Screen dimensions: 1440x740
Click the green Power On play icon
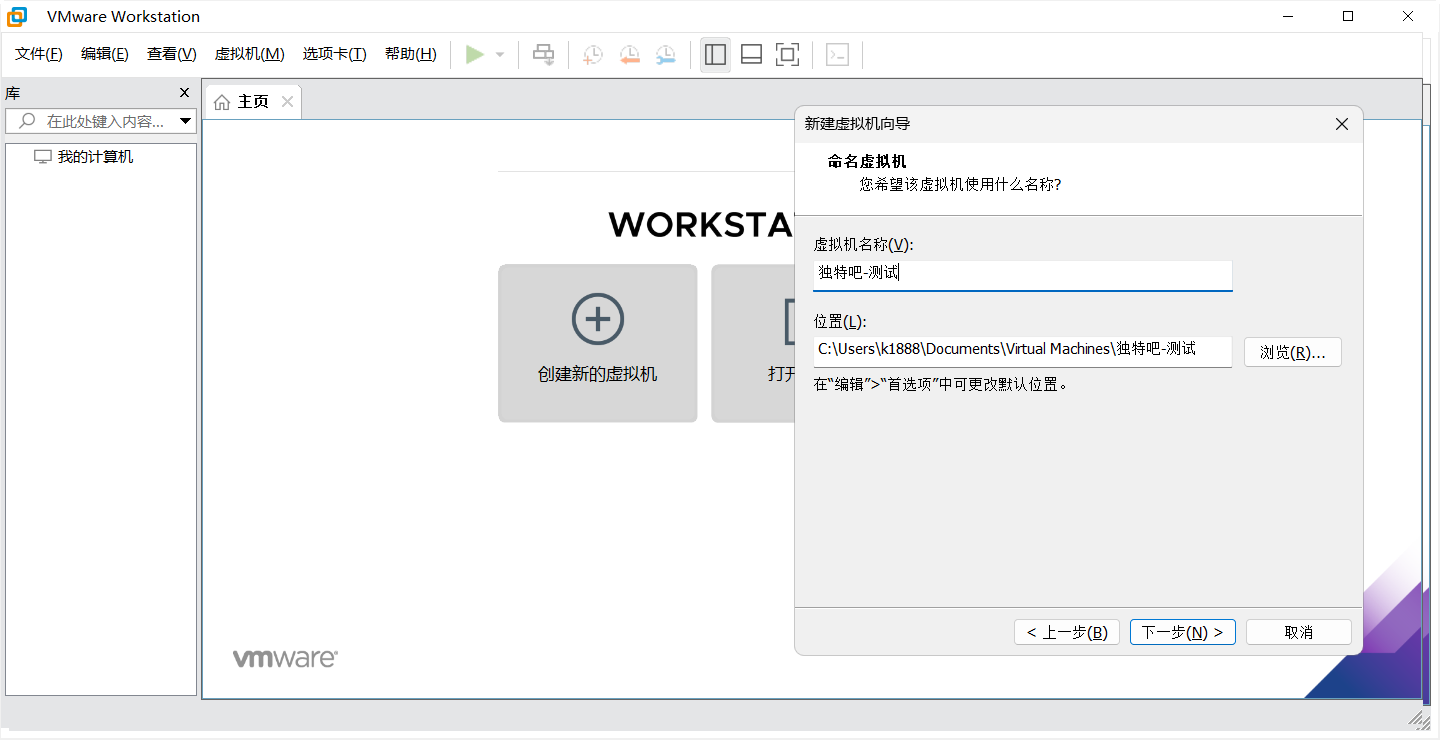coord(474,54)
